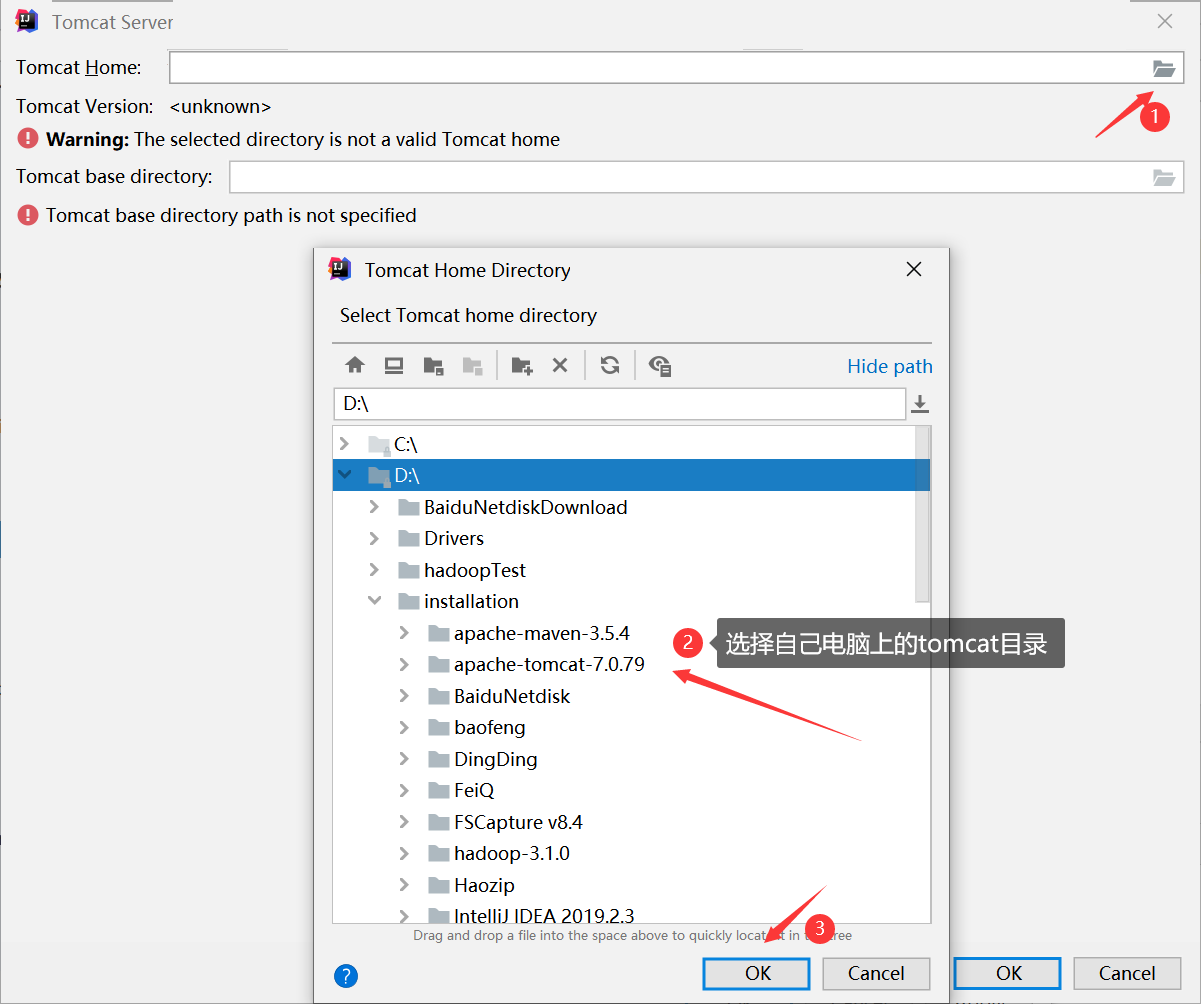Screen dimensions: 1201x1004
Task: Select apache-maven-3.5.4 folder
Action: click(541, 633)
